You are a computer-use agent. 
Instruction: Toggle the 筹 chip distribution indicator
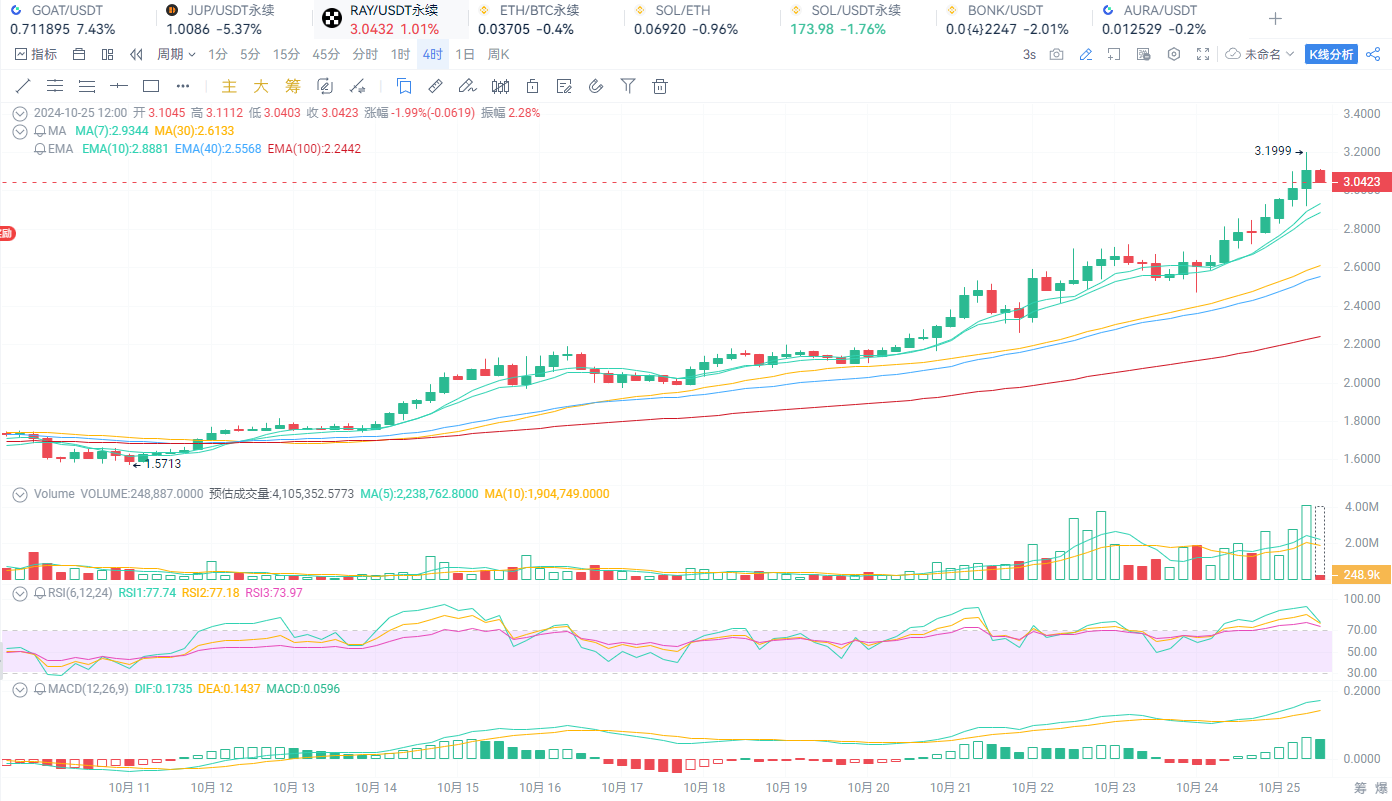pos(292,86)
